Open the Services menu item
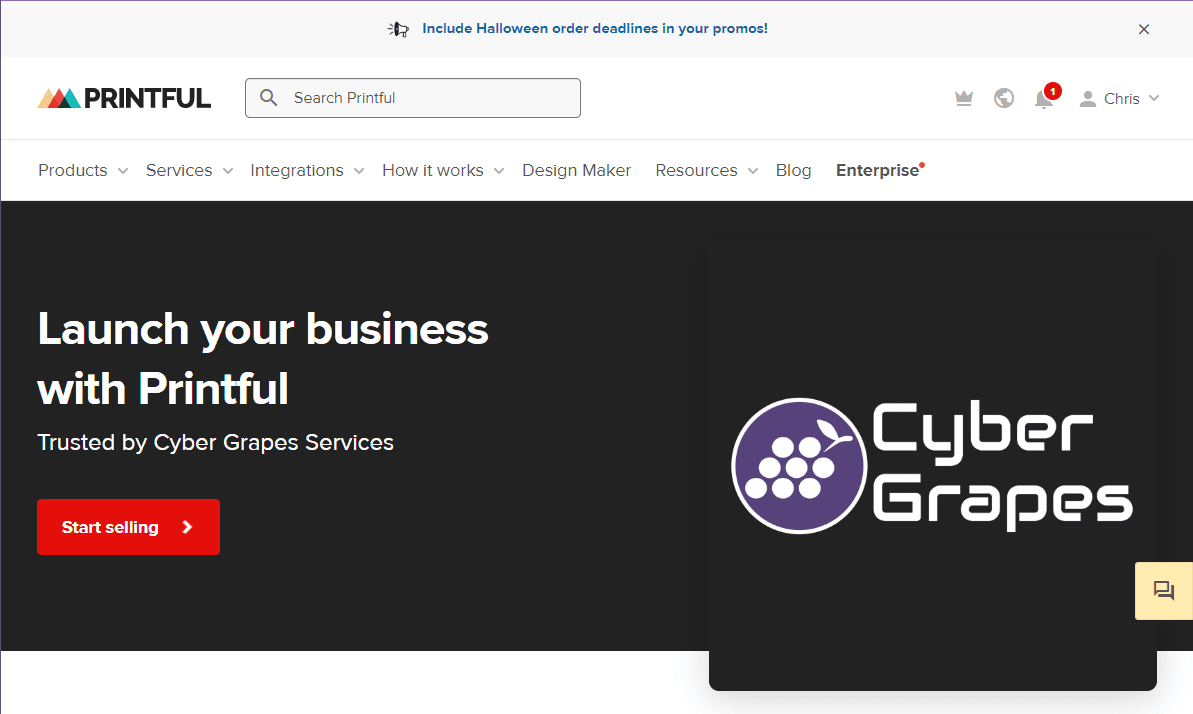1193x714 pixels. 179,171
